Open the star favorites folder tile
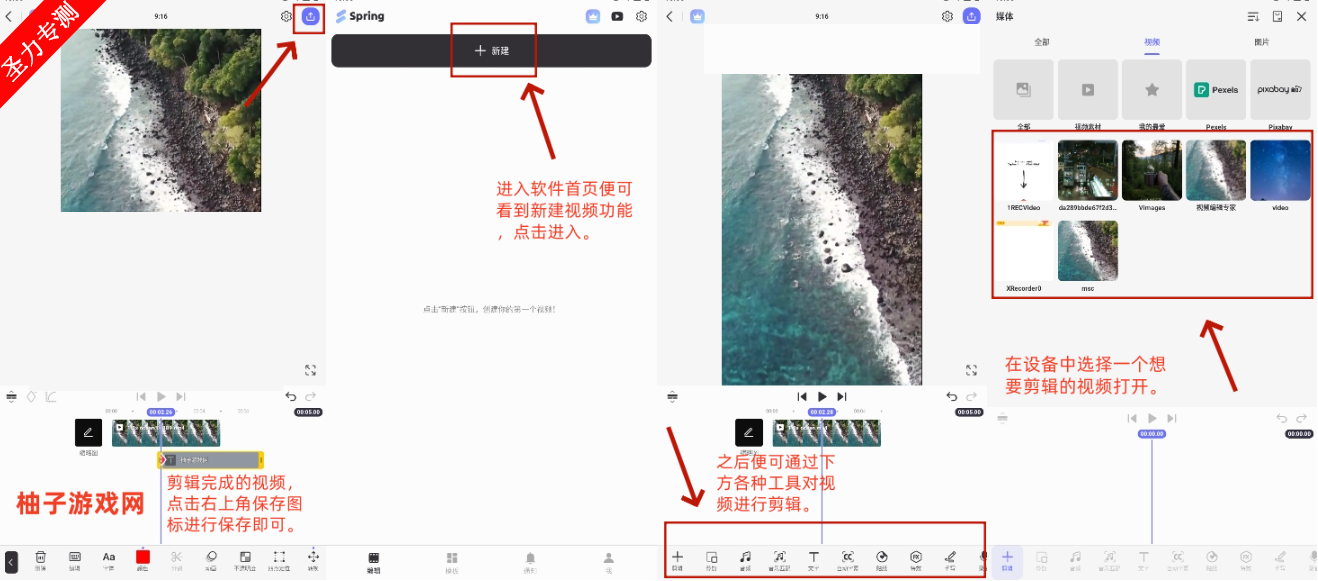1318x581 pixels. click(1152, 90)
